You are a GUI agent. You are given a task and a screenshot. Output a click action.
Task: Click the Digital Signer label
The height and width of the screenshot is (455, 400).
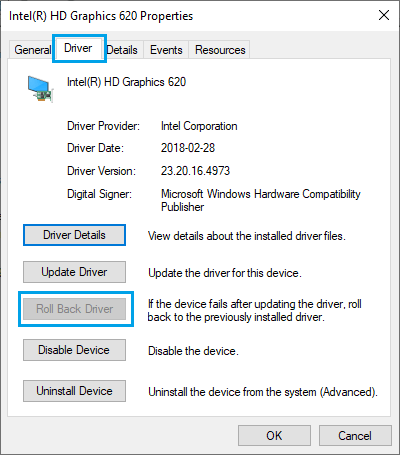[x=99, y=194]
